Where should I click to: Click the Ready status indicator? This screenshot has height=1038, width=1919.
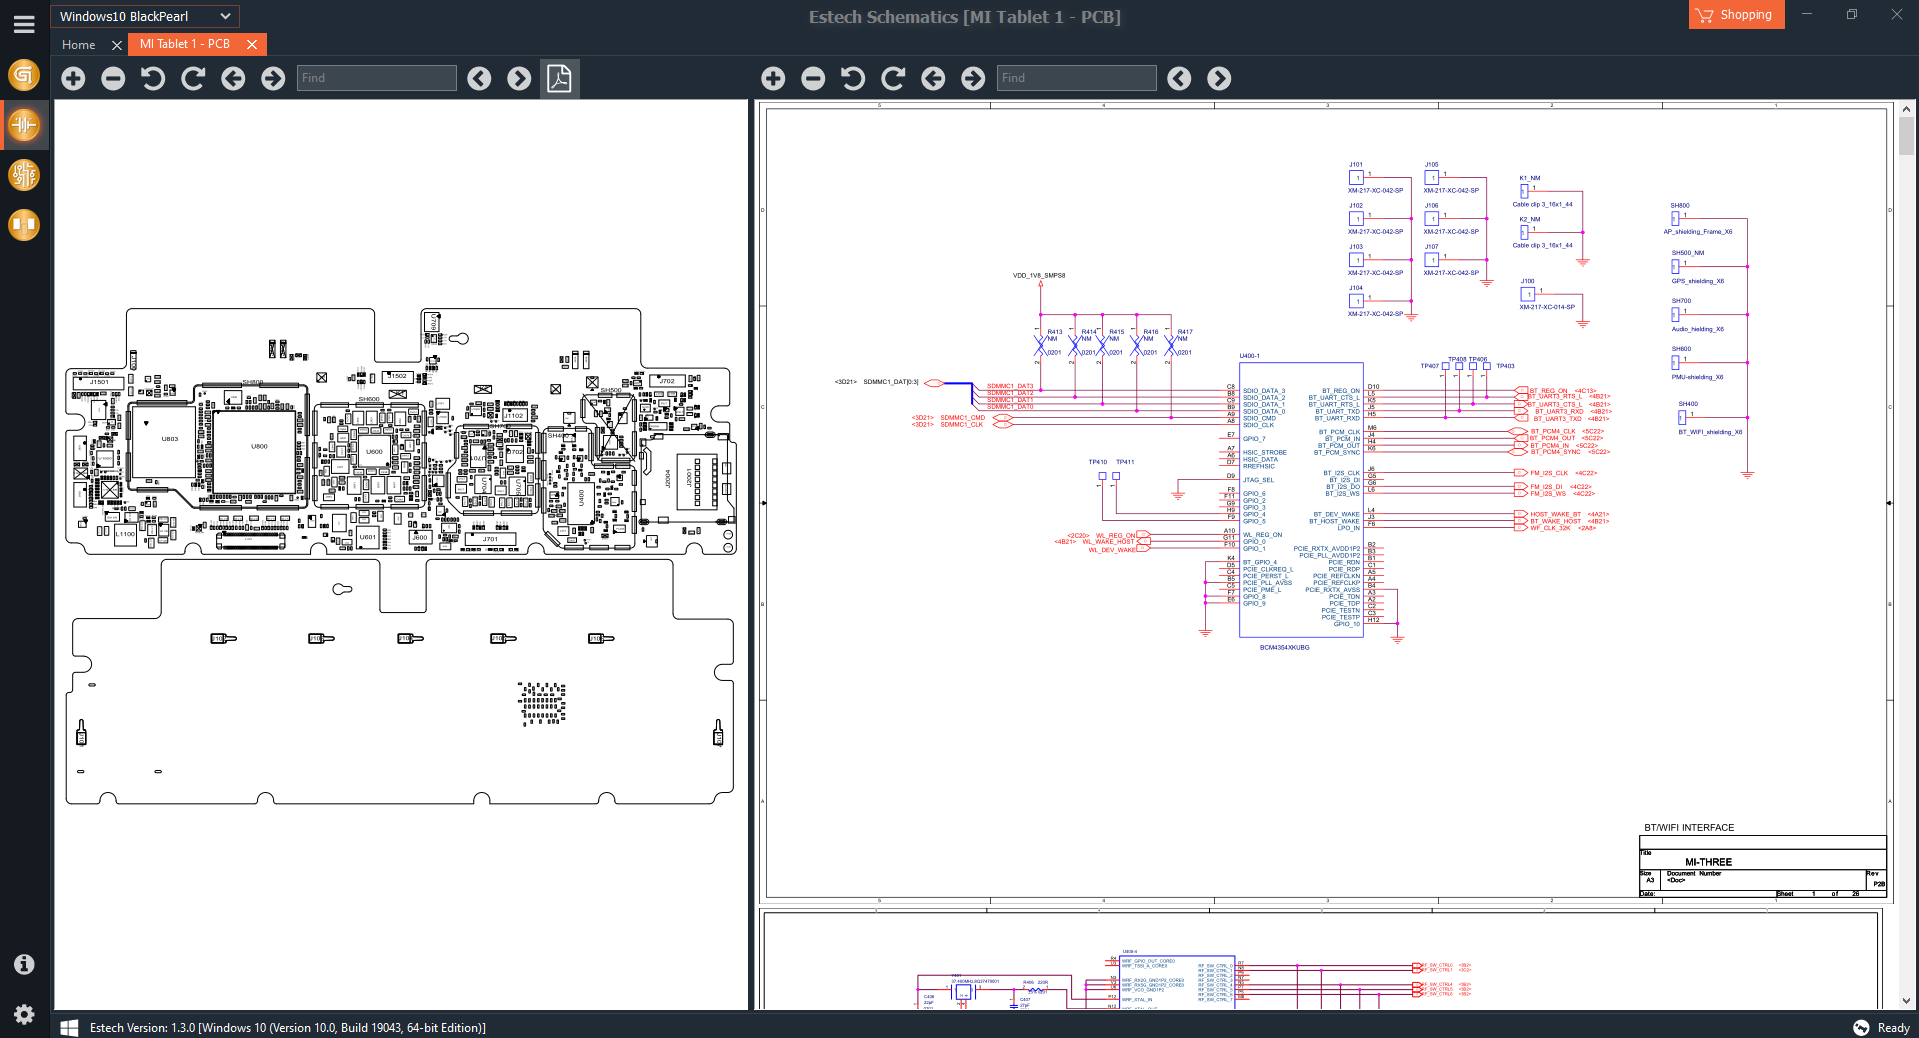[1881, 1027]
